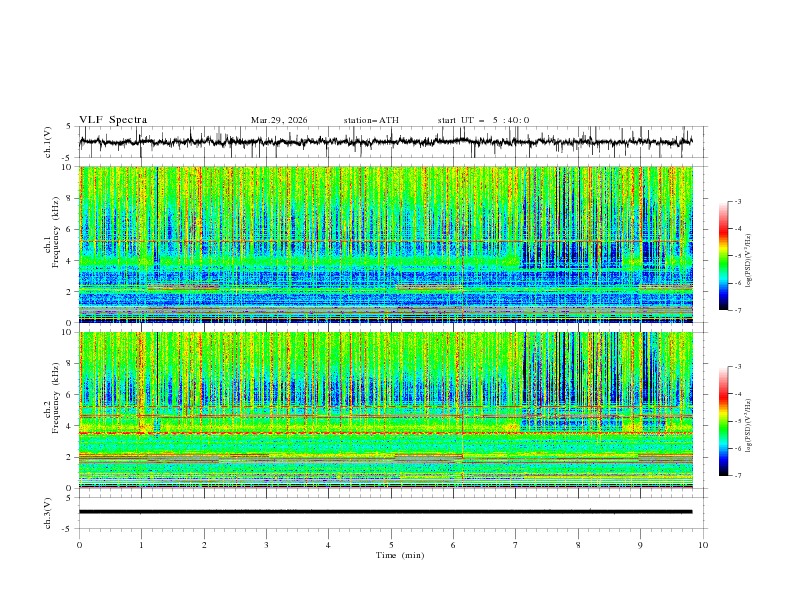The width and height of the screenshot is (792, 612).
Task: Click the time axis tick label '9'
Action: (x=640, y=545)
